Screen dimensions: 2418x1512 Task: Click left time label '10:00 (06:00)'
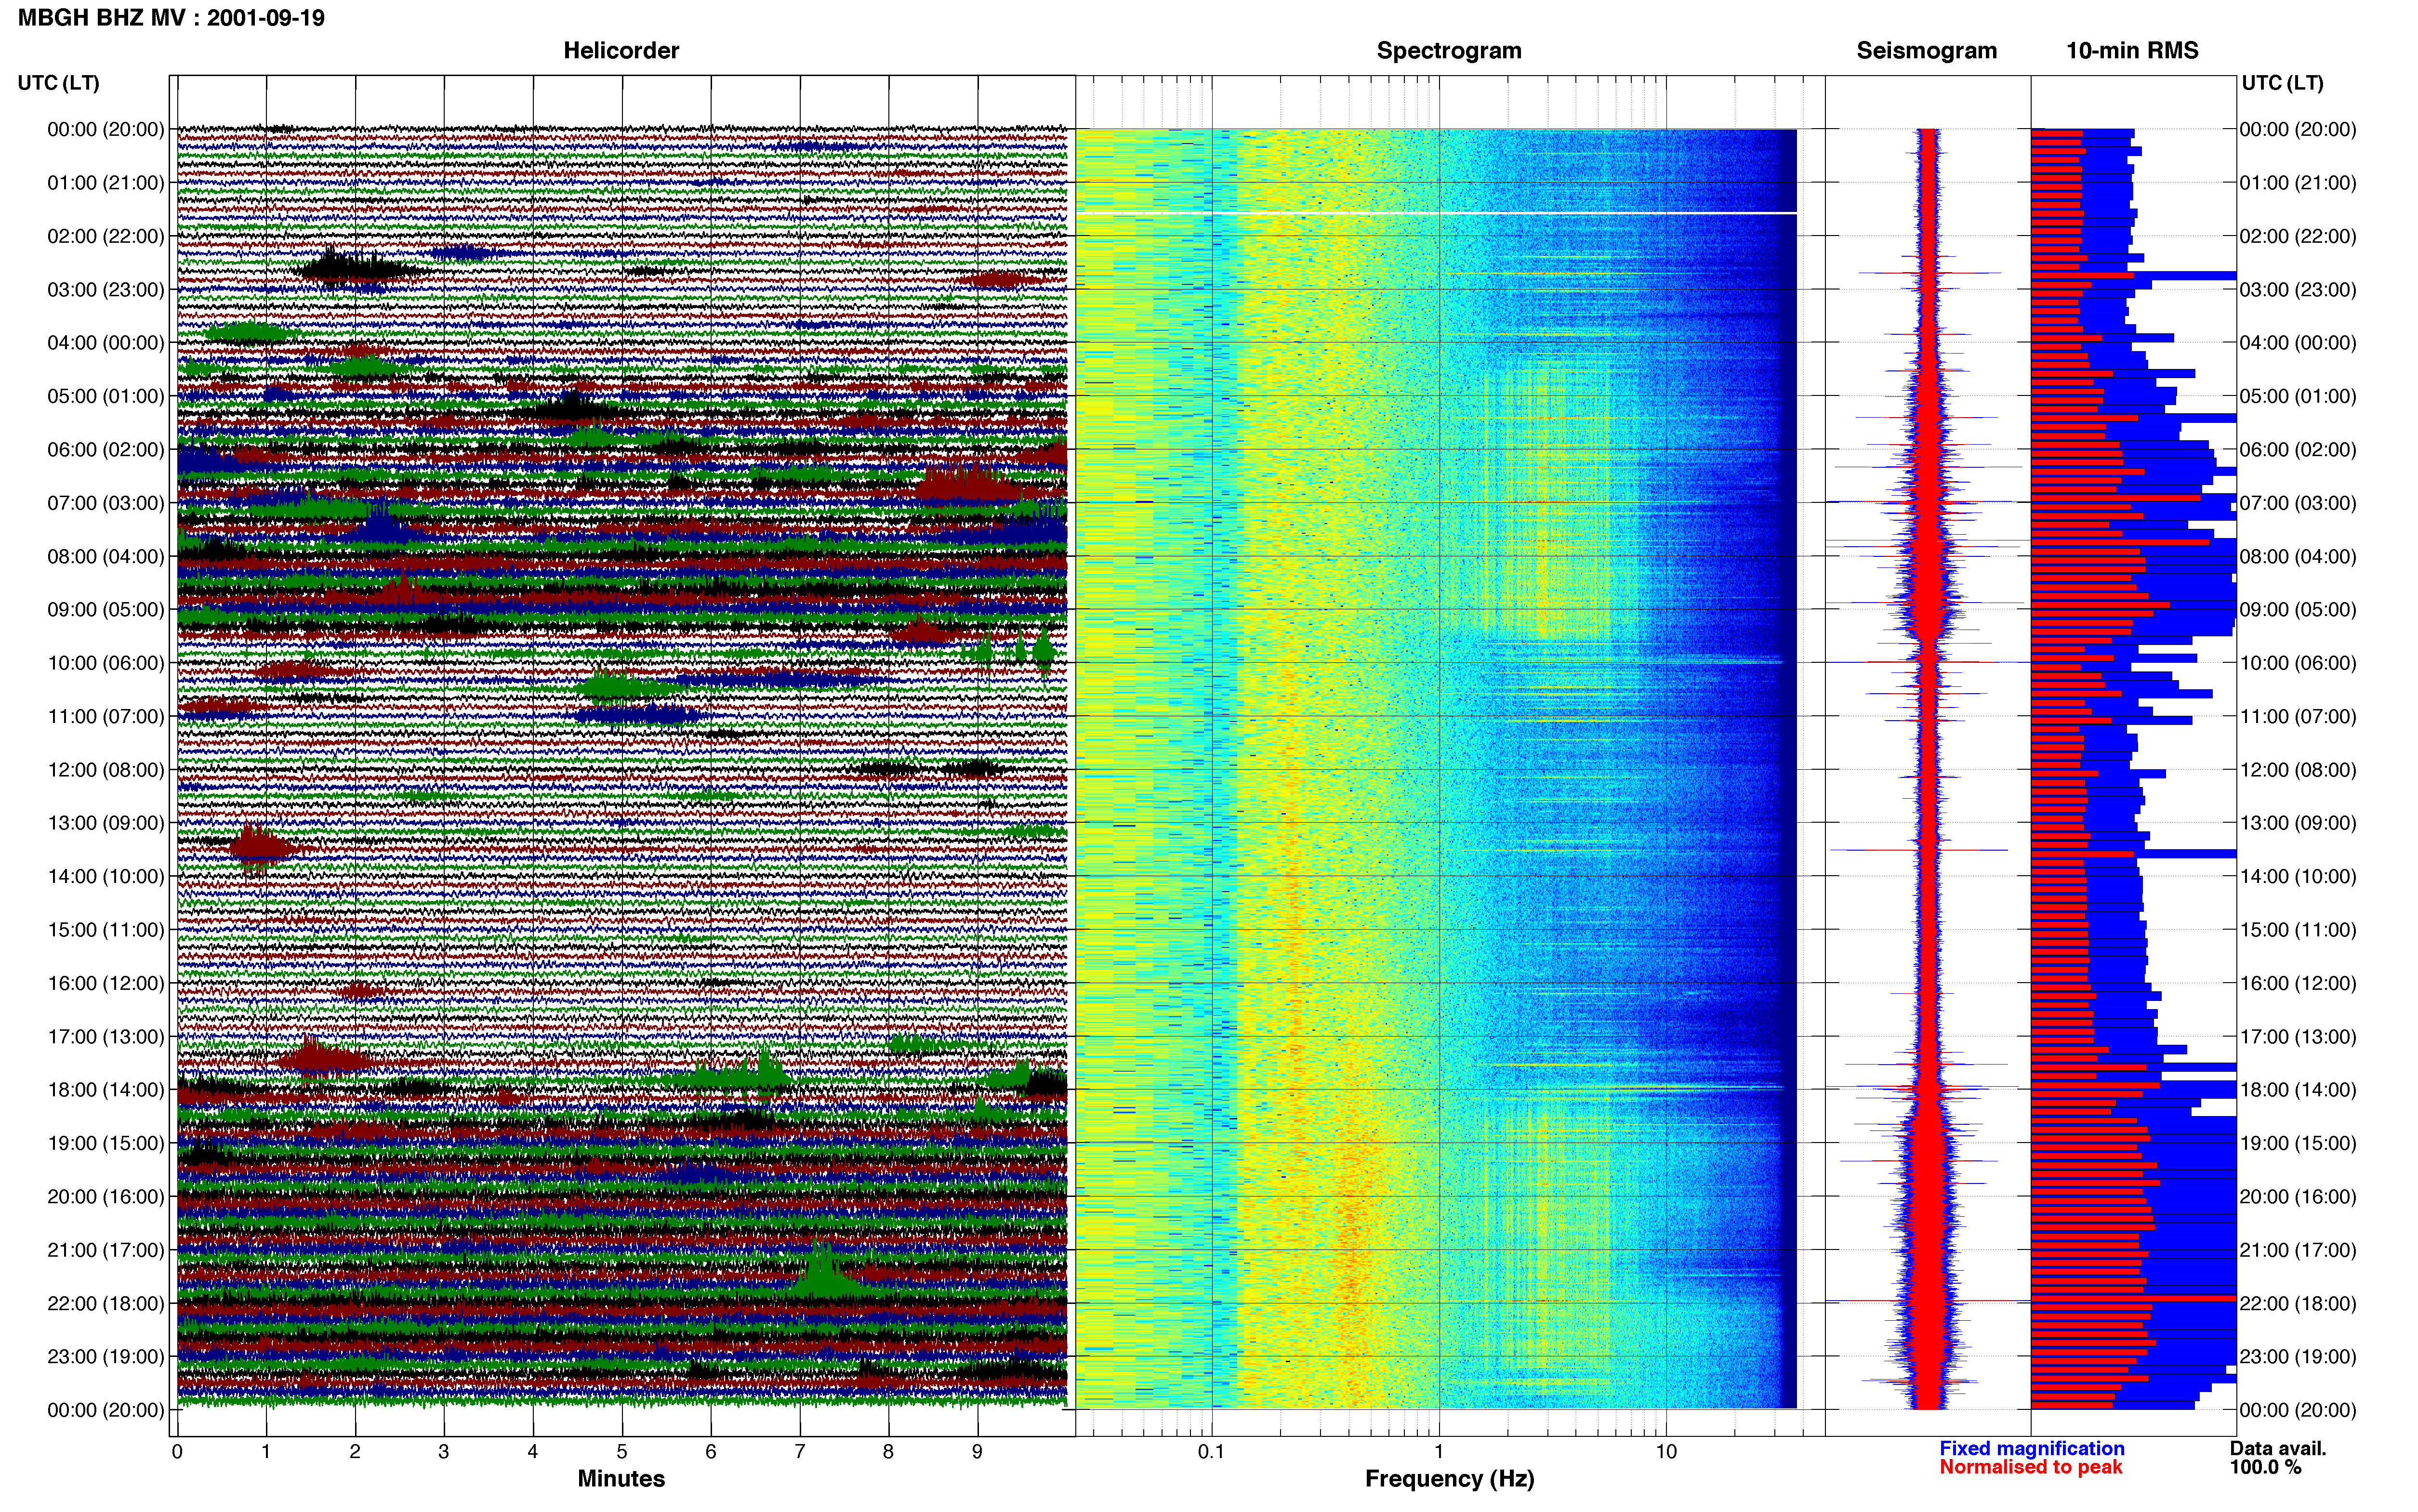(x=106, y=663)
